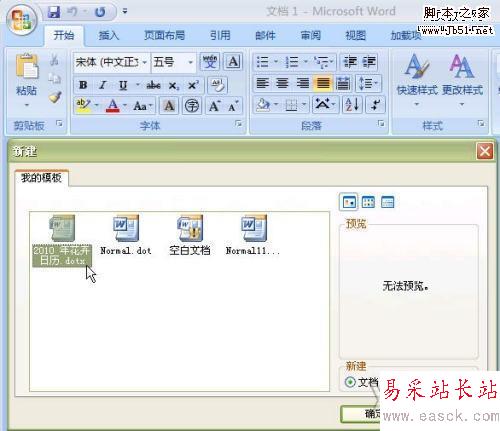500x431 pixels.
Task: Apply character shading A icon
Action: coord(169,106)
